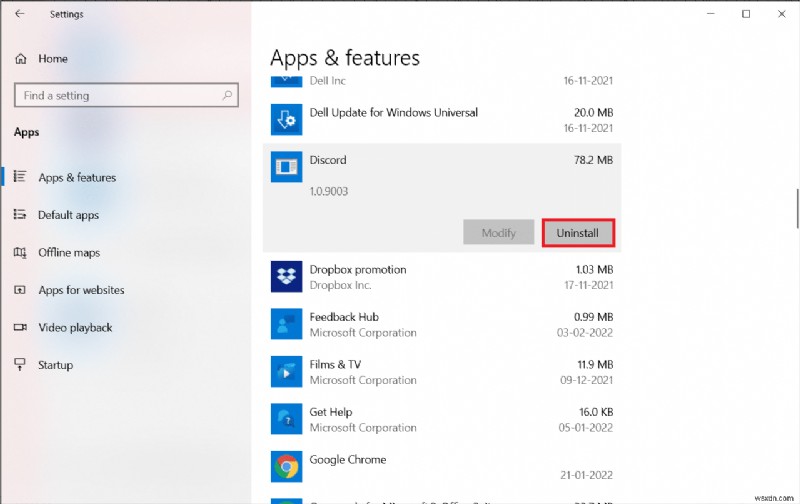Click the greyed Modify button
Screen dimensions: 800x504
click(498, 233)
